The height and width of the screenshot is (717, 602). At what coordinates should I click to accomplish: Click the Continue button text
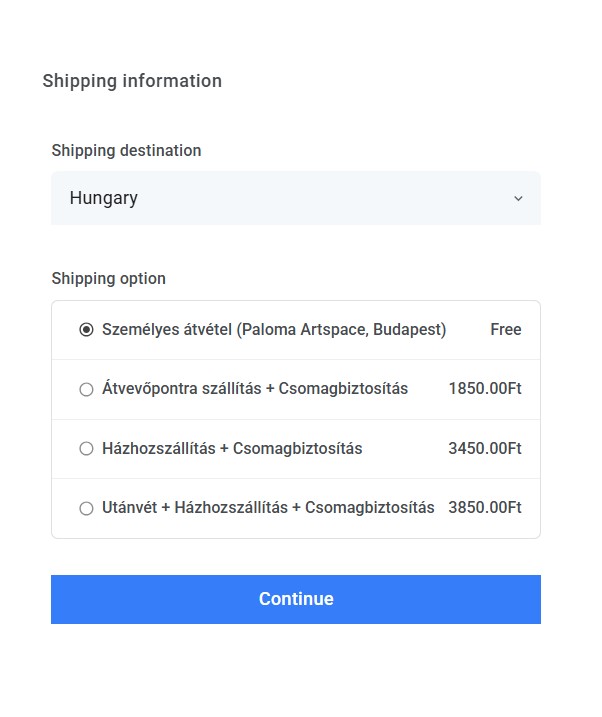point(296,599)
